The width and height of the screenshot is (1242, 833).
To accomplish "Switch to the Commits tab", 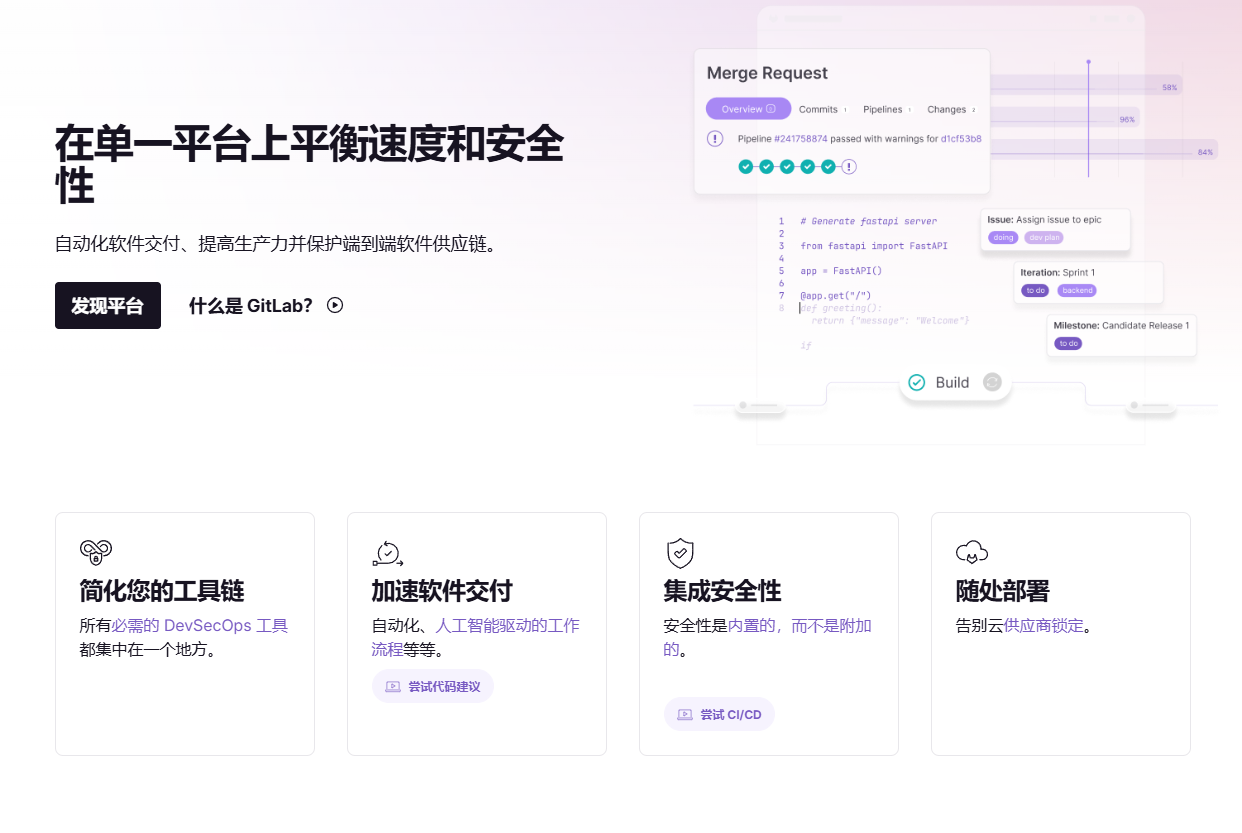I will pos(822,110).
